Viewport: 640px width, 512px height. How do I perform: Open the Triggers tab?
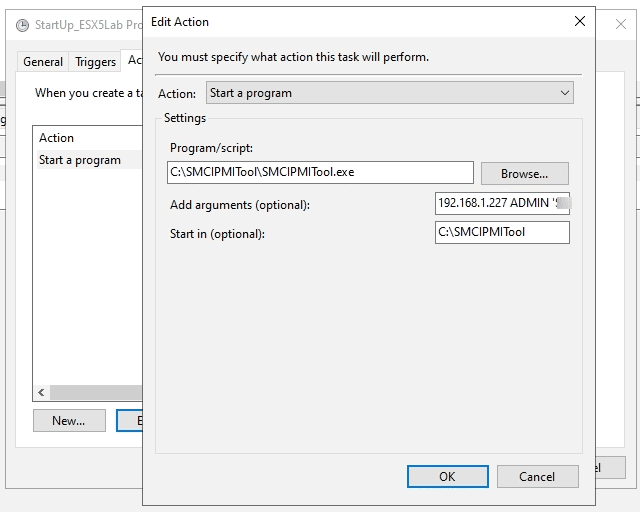96,62
